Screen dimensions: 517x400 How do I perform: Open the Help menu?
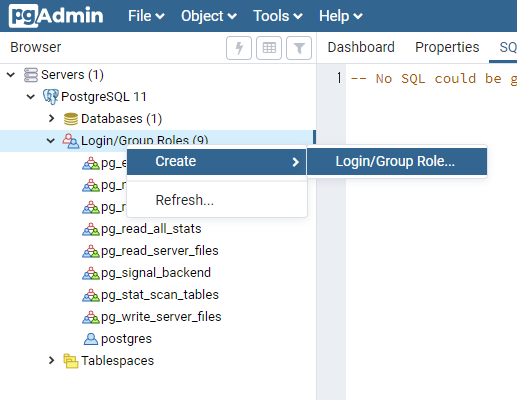pos(341,16)
